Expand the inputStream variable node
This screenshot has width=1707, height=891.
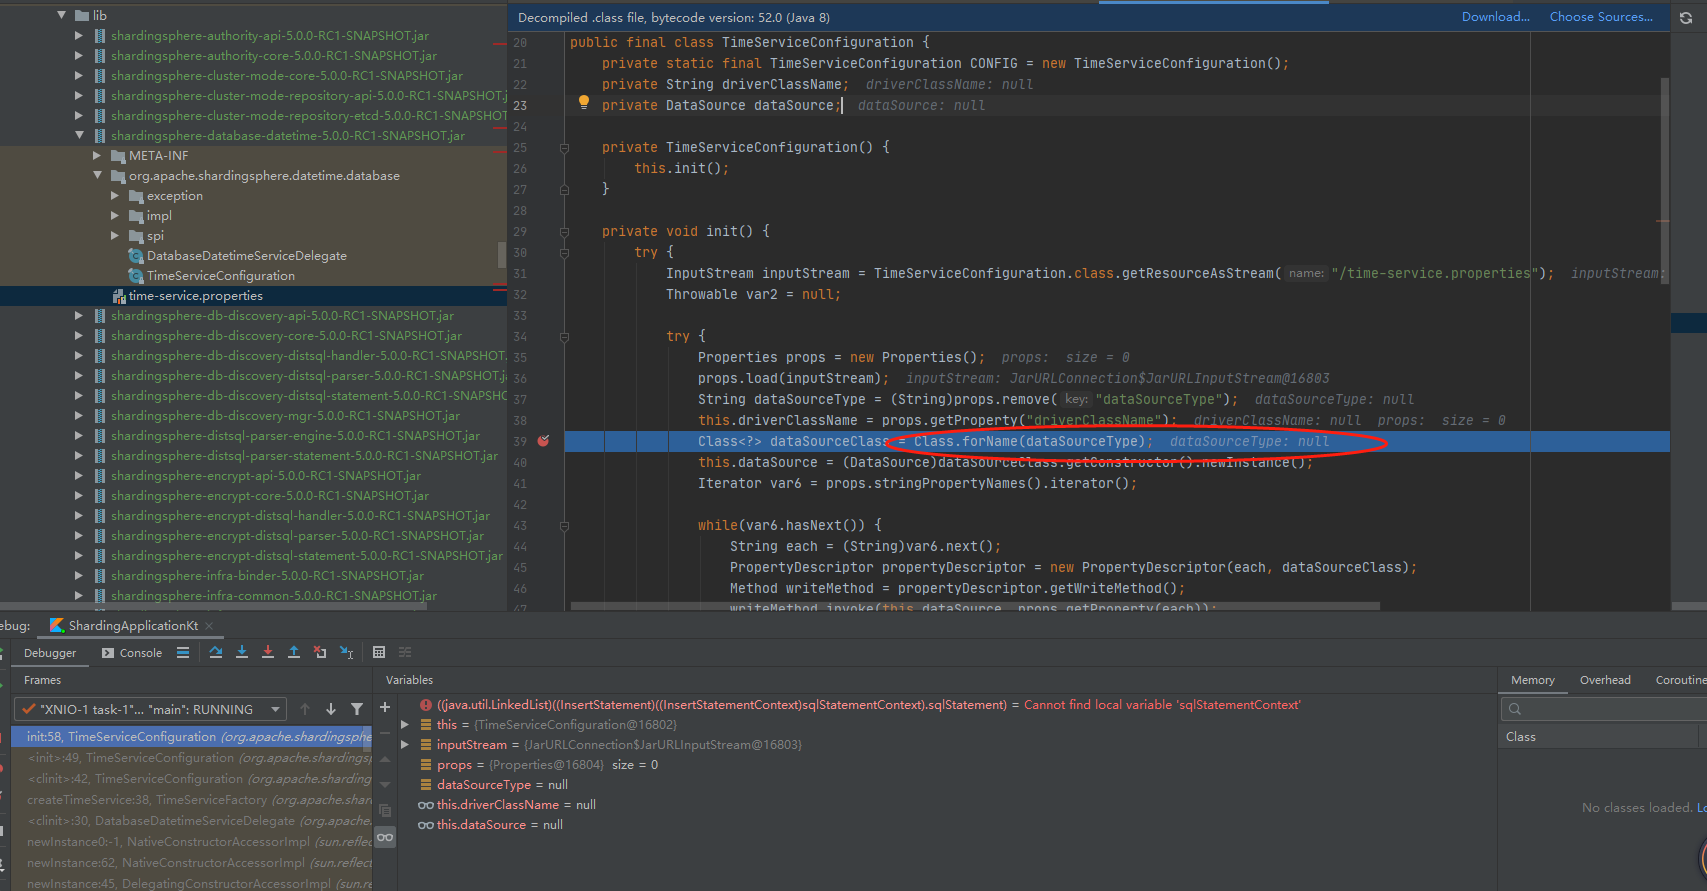pyautogui.click(x=405, y=745)
